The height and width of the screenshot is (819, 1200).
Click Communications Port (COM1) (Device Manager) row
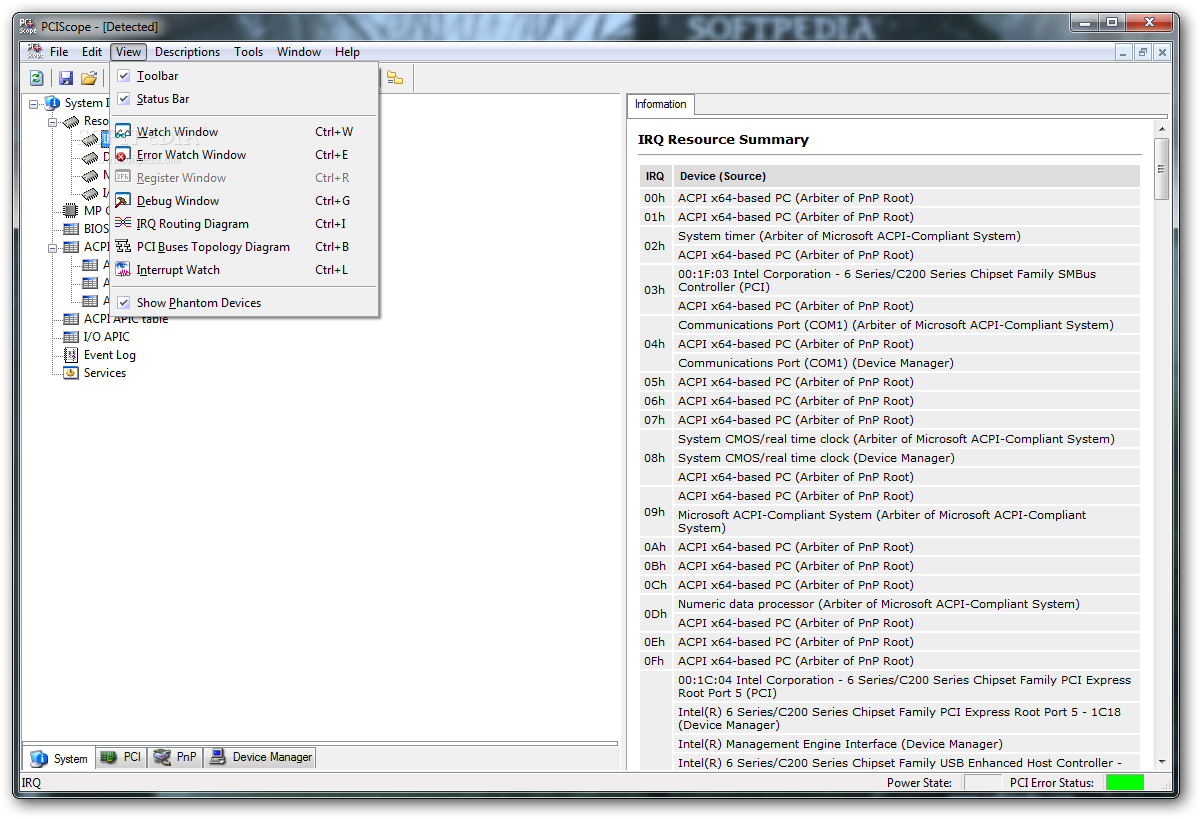coord(907,363)
